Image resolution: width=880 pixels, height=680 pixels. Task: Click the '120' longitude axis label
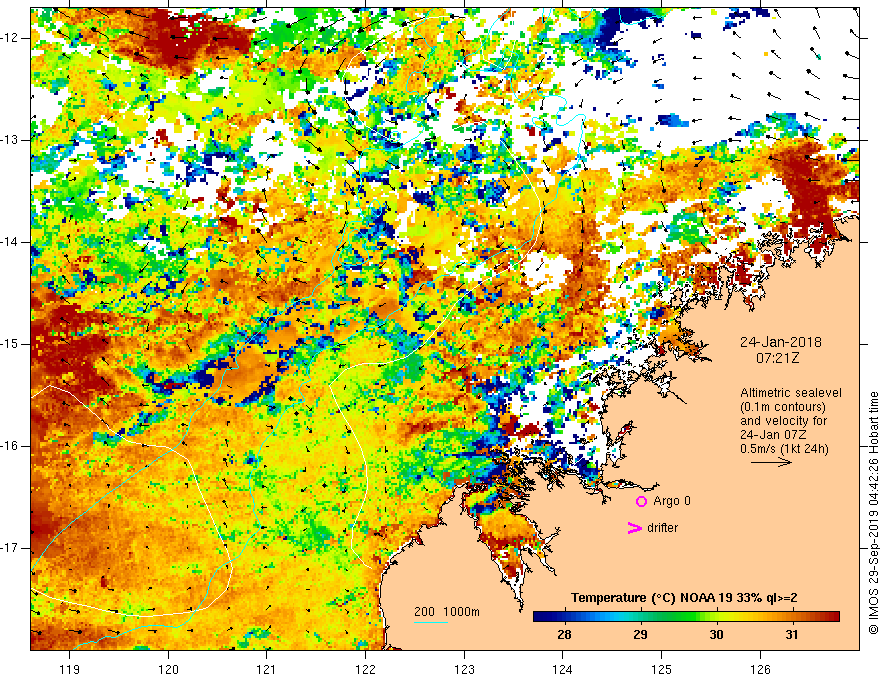[x=168, y=669]
